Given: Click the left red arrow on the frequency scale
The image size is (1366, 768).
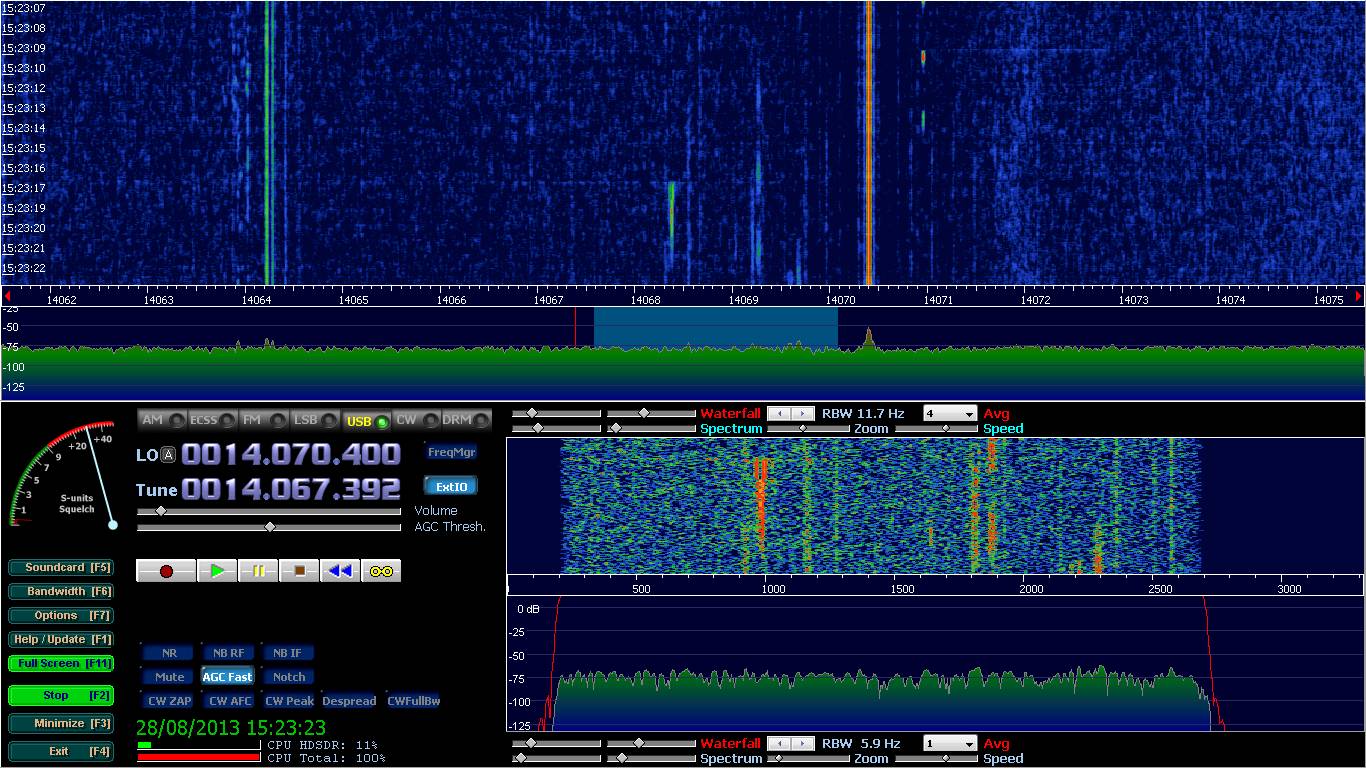Looking at the screenshot, I should 7,296.
